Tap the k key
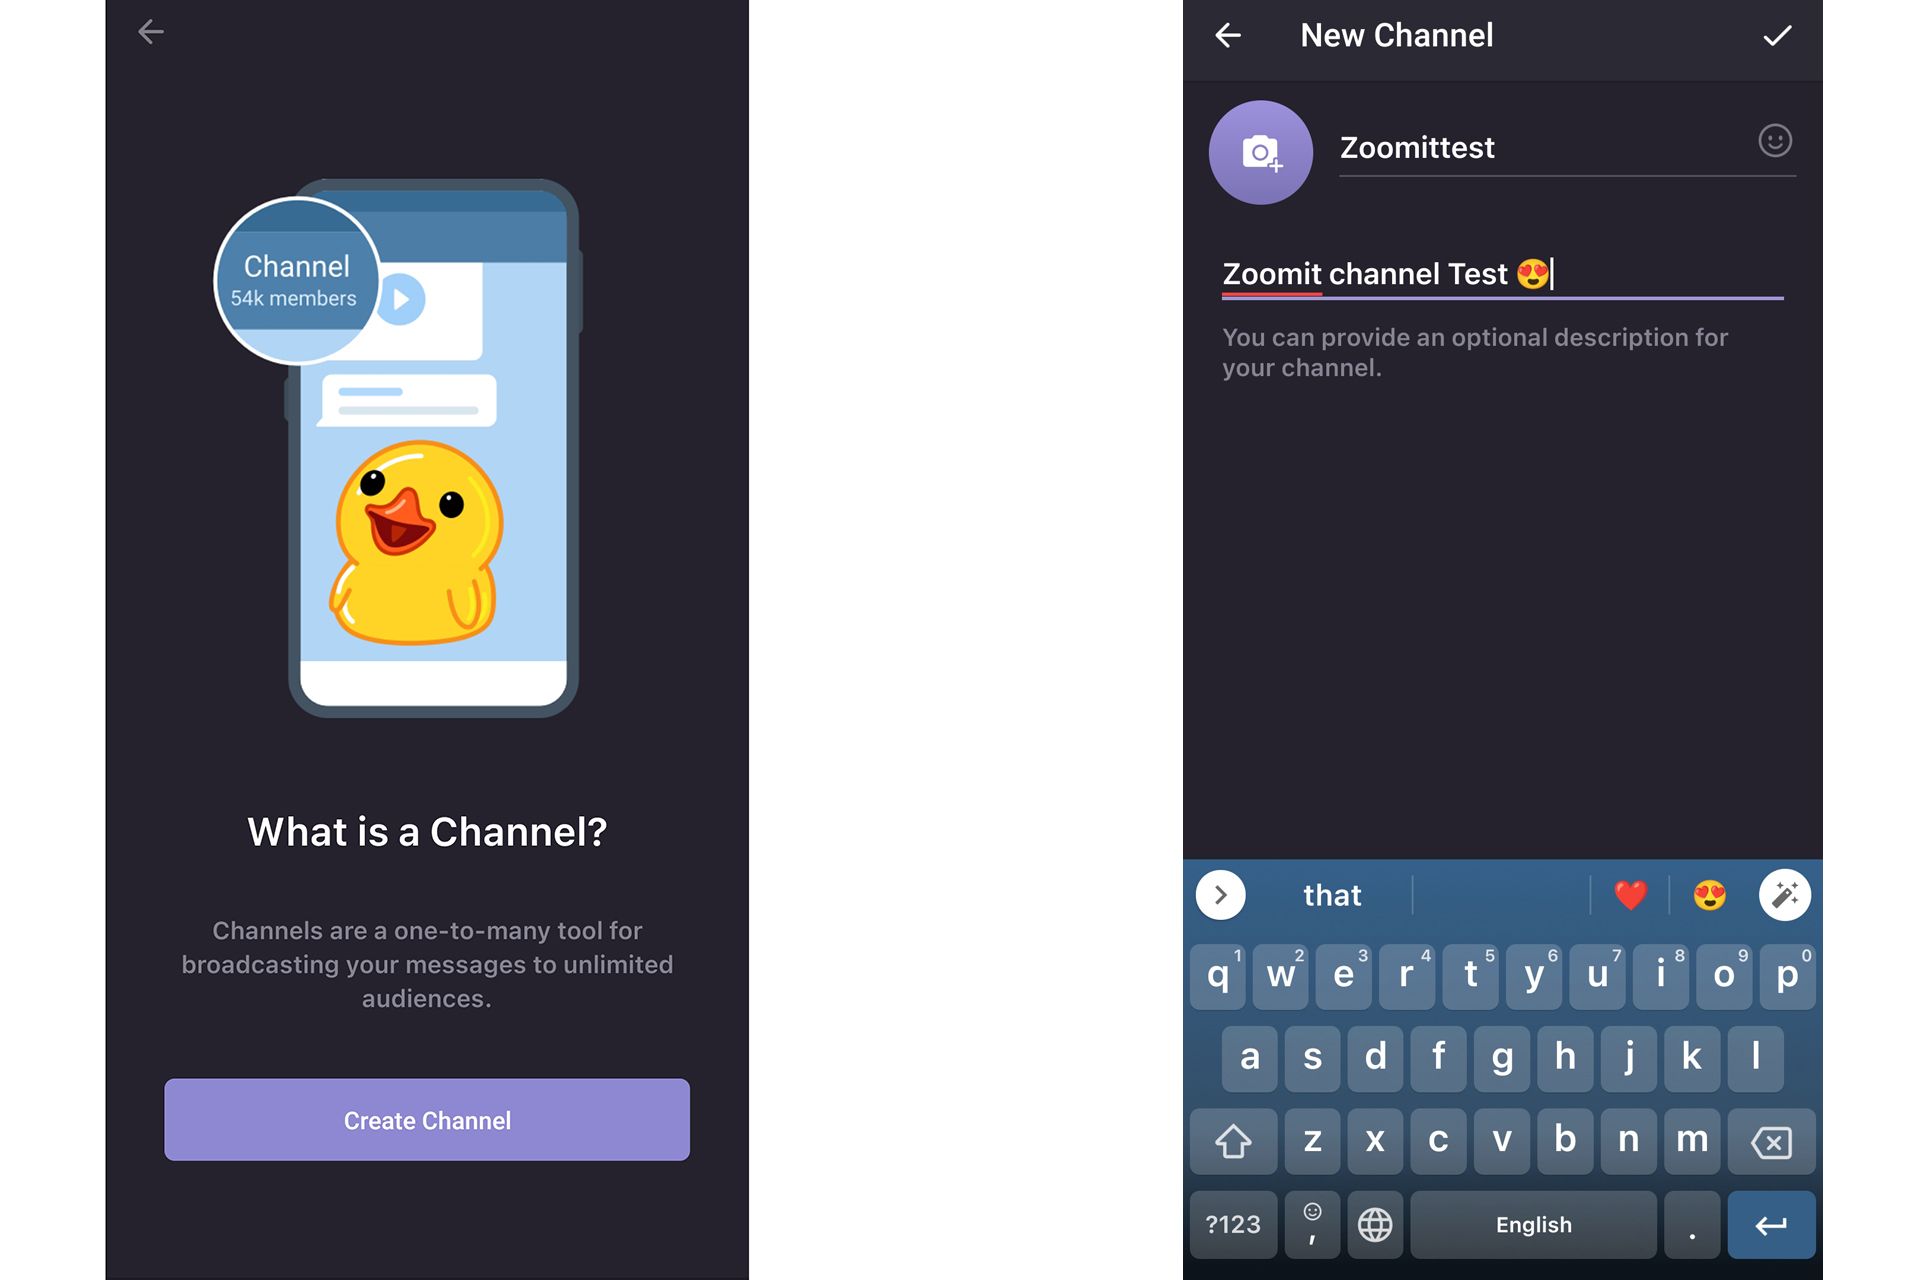 1692,1058
